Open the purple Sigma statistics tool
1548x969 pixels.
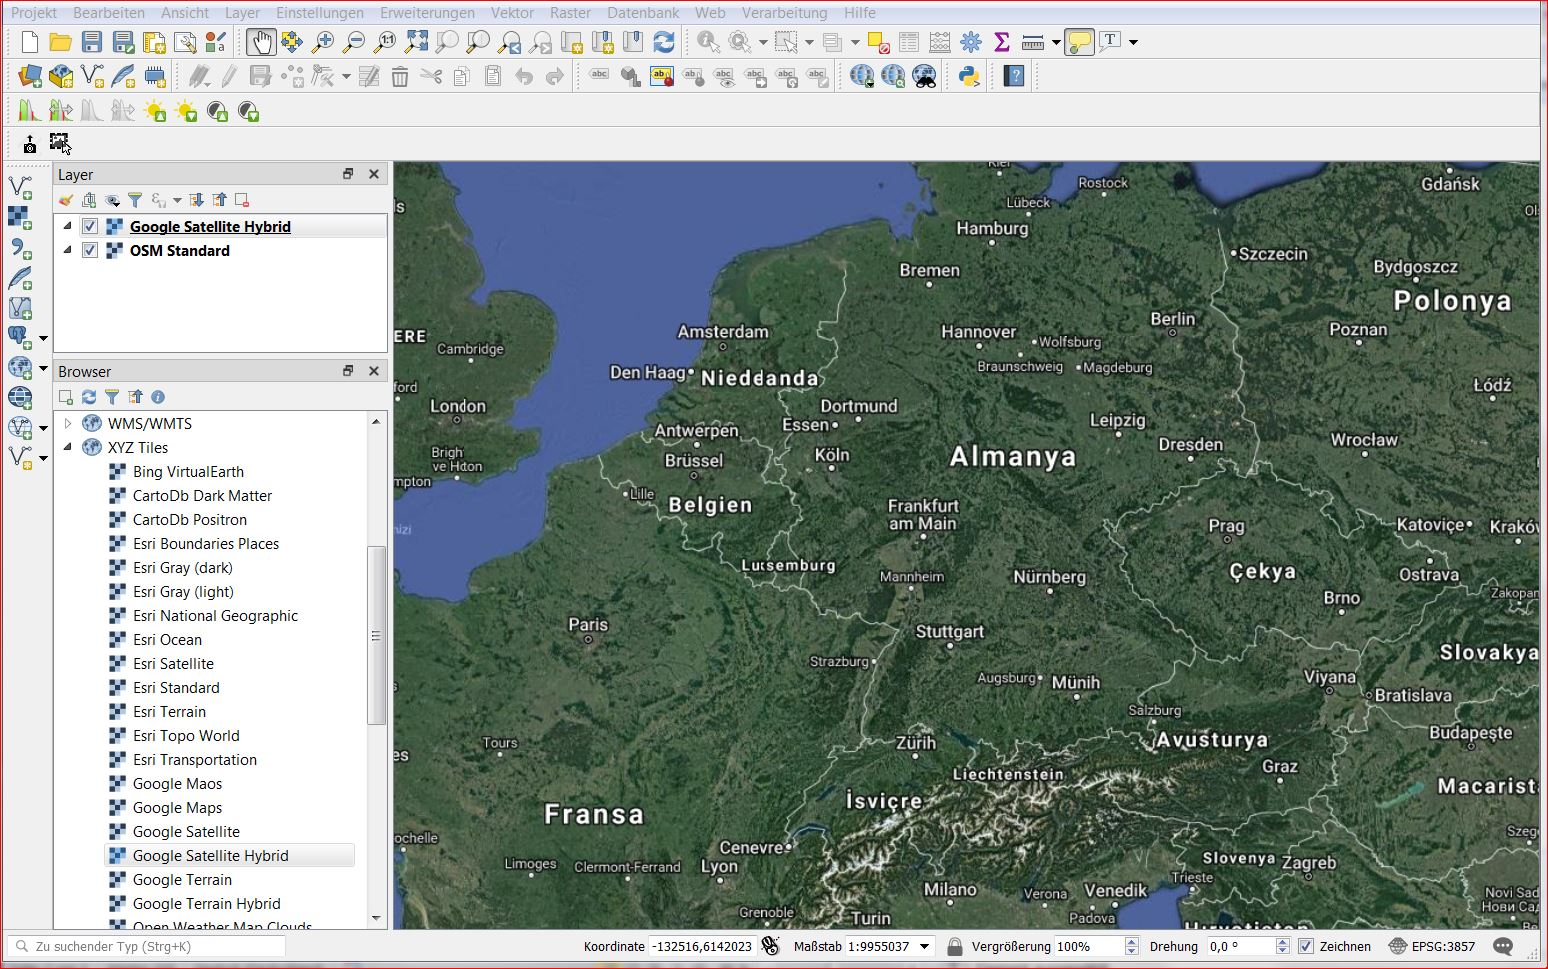pos(1001,42)
